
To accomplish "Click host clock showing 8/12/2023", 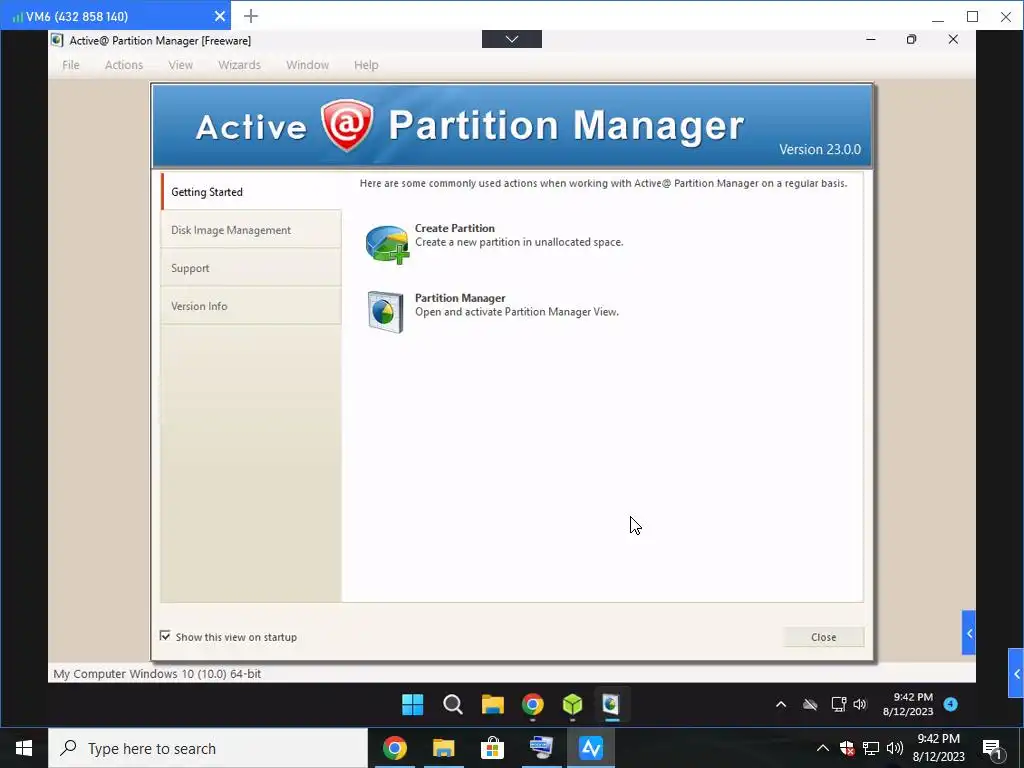I will coord(938,756).
